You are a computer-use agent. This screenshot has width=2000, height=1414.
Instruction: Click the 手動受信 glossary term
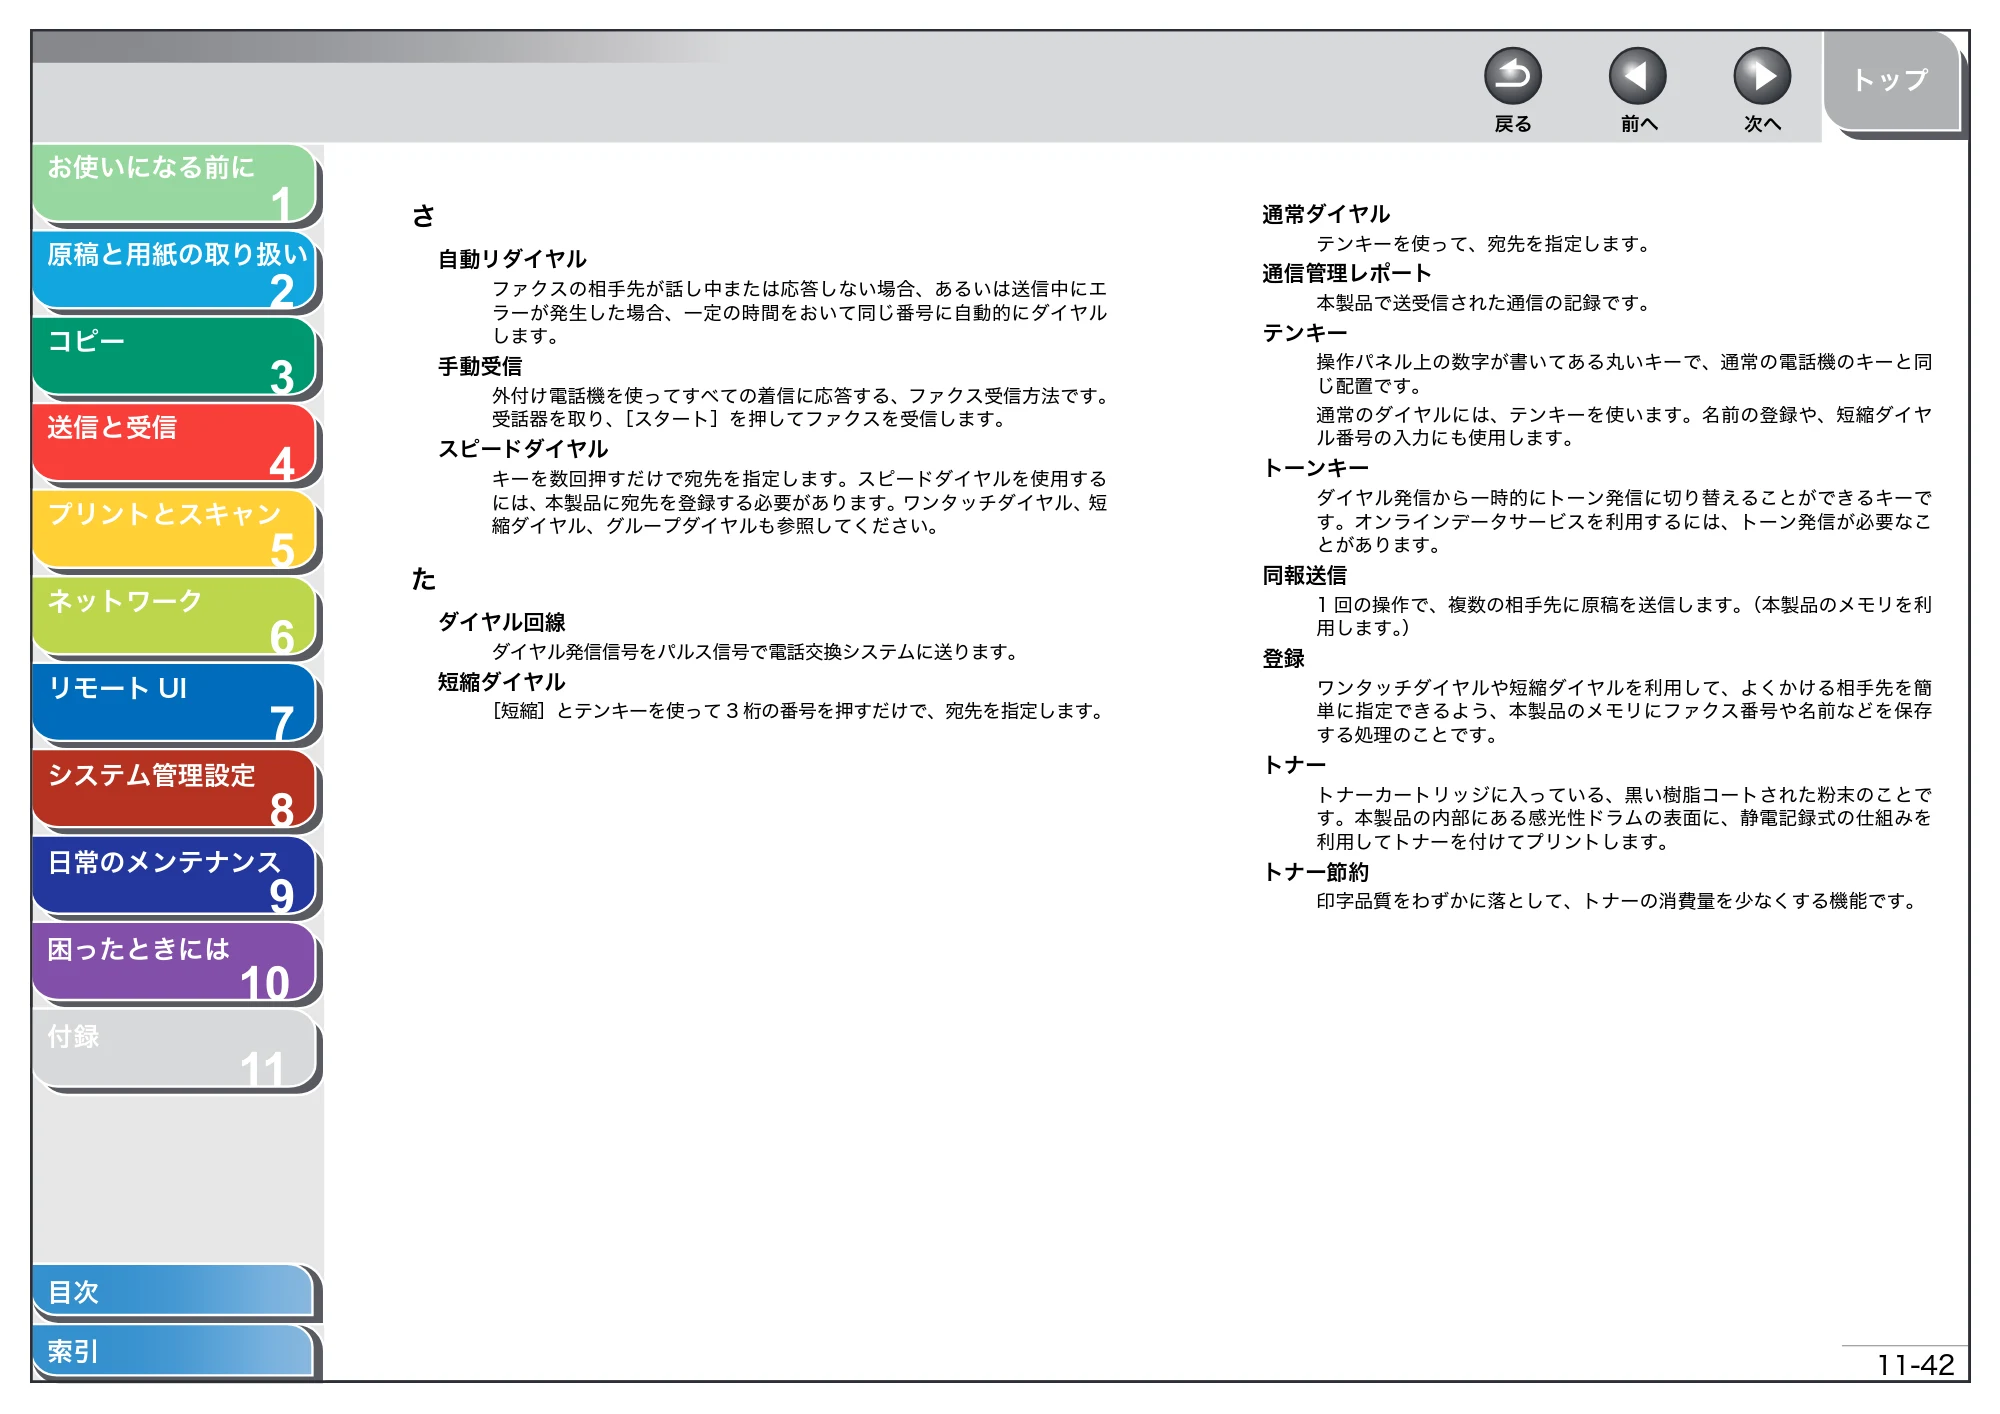point(480,366)
